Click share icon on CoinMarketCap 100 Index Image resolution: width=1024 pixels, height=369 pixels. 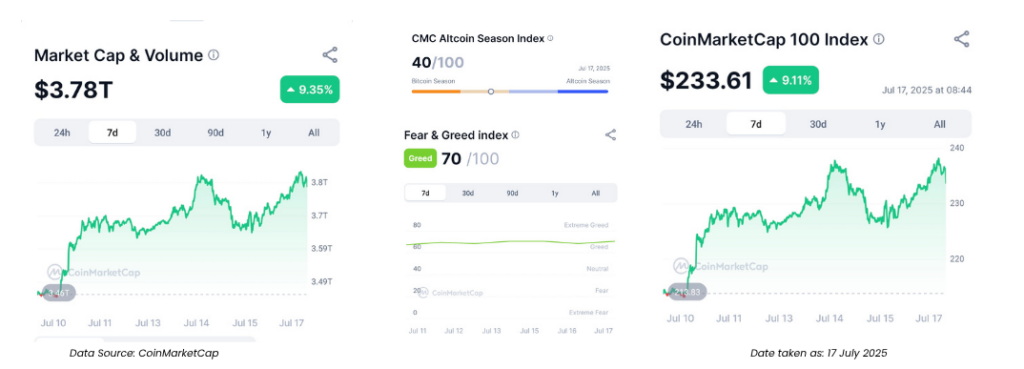pos(962,39)
